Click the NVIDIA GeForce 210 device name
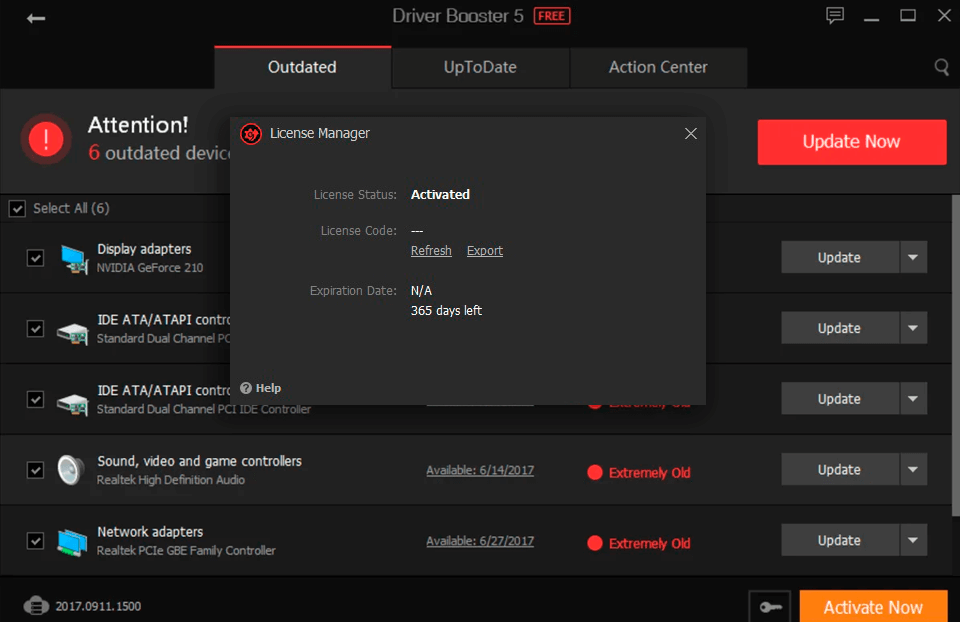960x622 pixels. tap(150, 268)
